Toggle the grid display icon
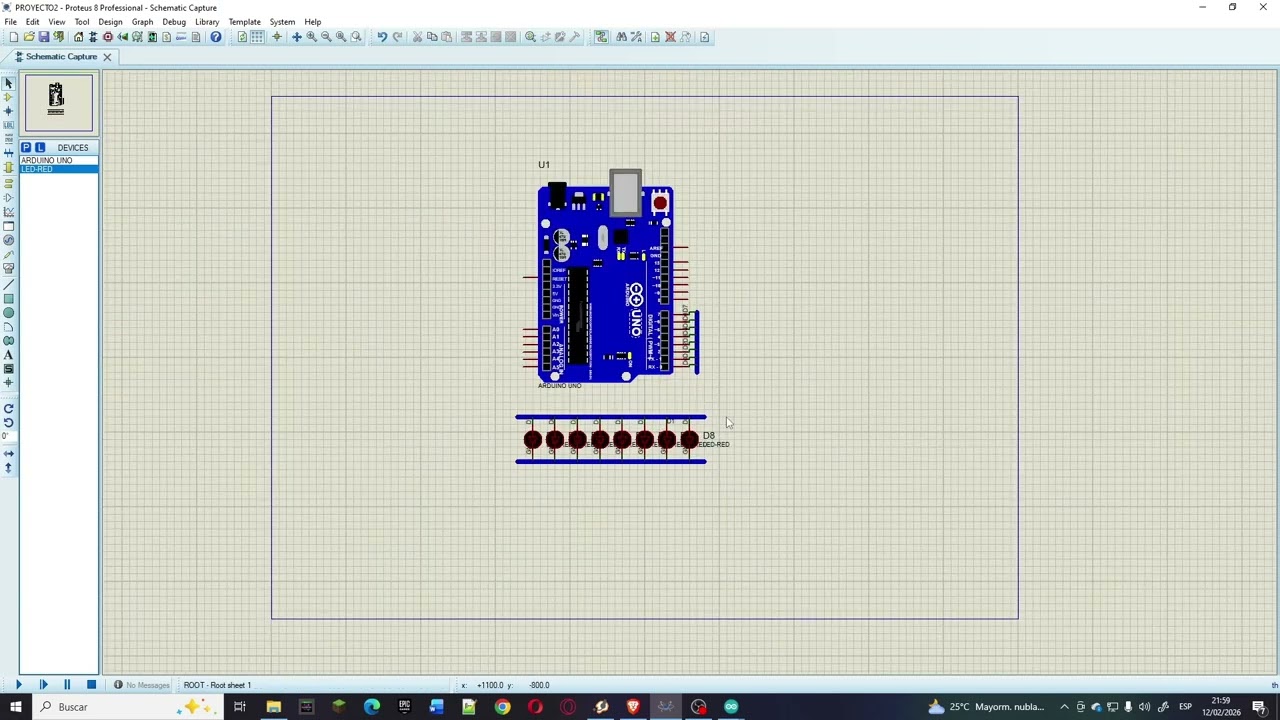The image size is (1280, 720). 257,37
